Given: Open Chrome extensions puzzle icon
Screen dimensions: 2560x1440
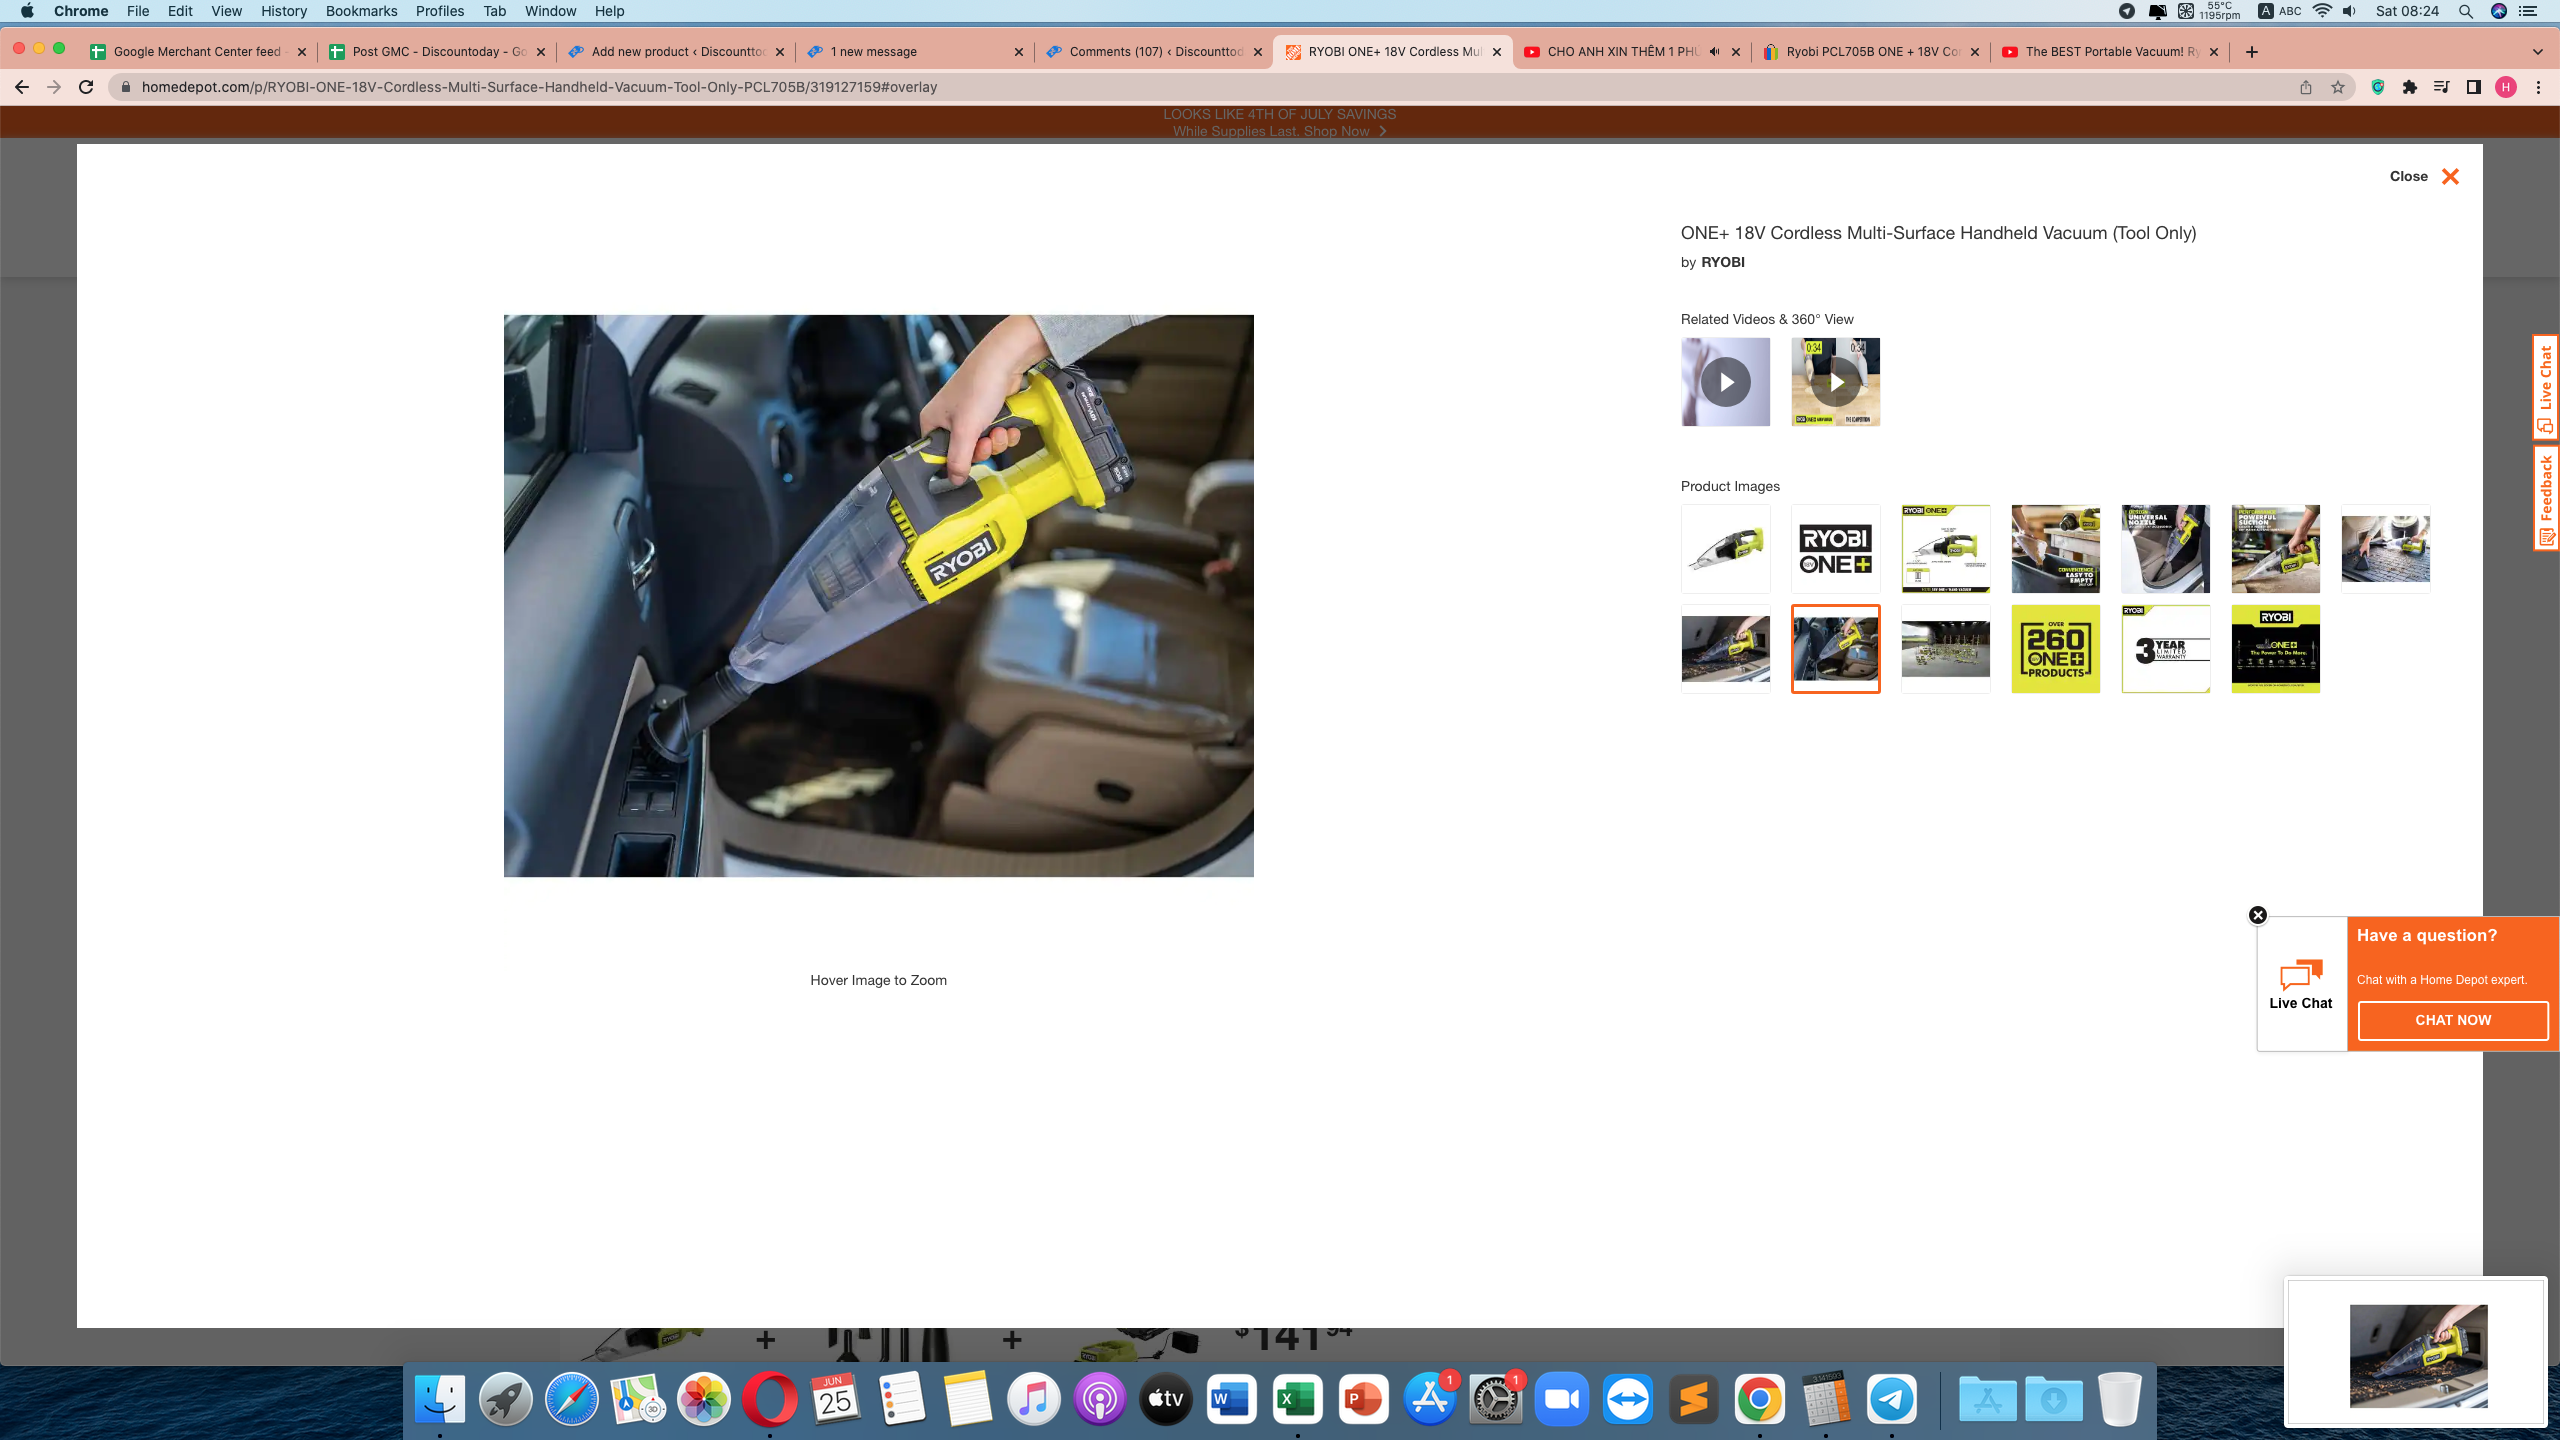Looking at the screenshot, I should (2410, 87).
